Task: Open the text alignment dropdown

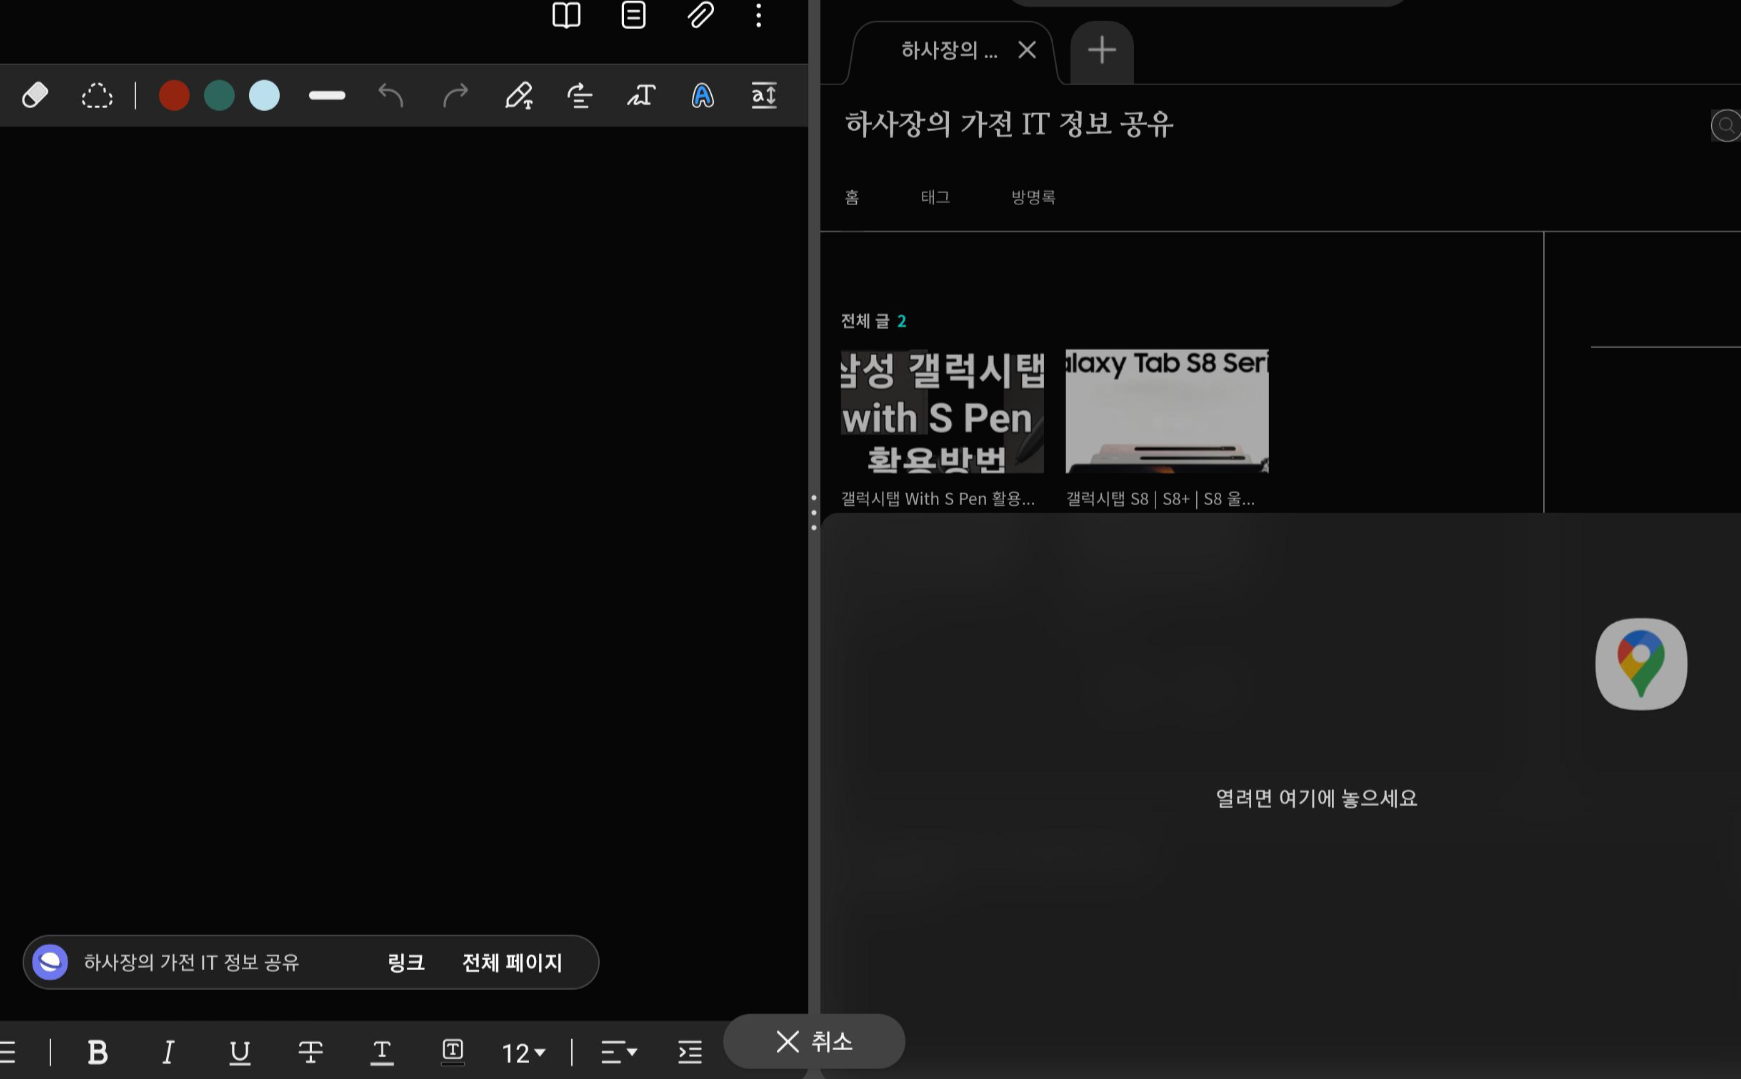Action: [619, 1052]
